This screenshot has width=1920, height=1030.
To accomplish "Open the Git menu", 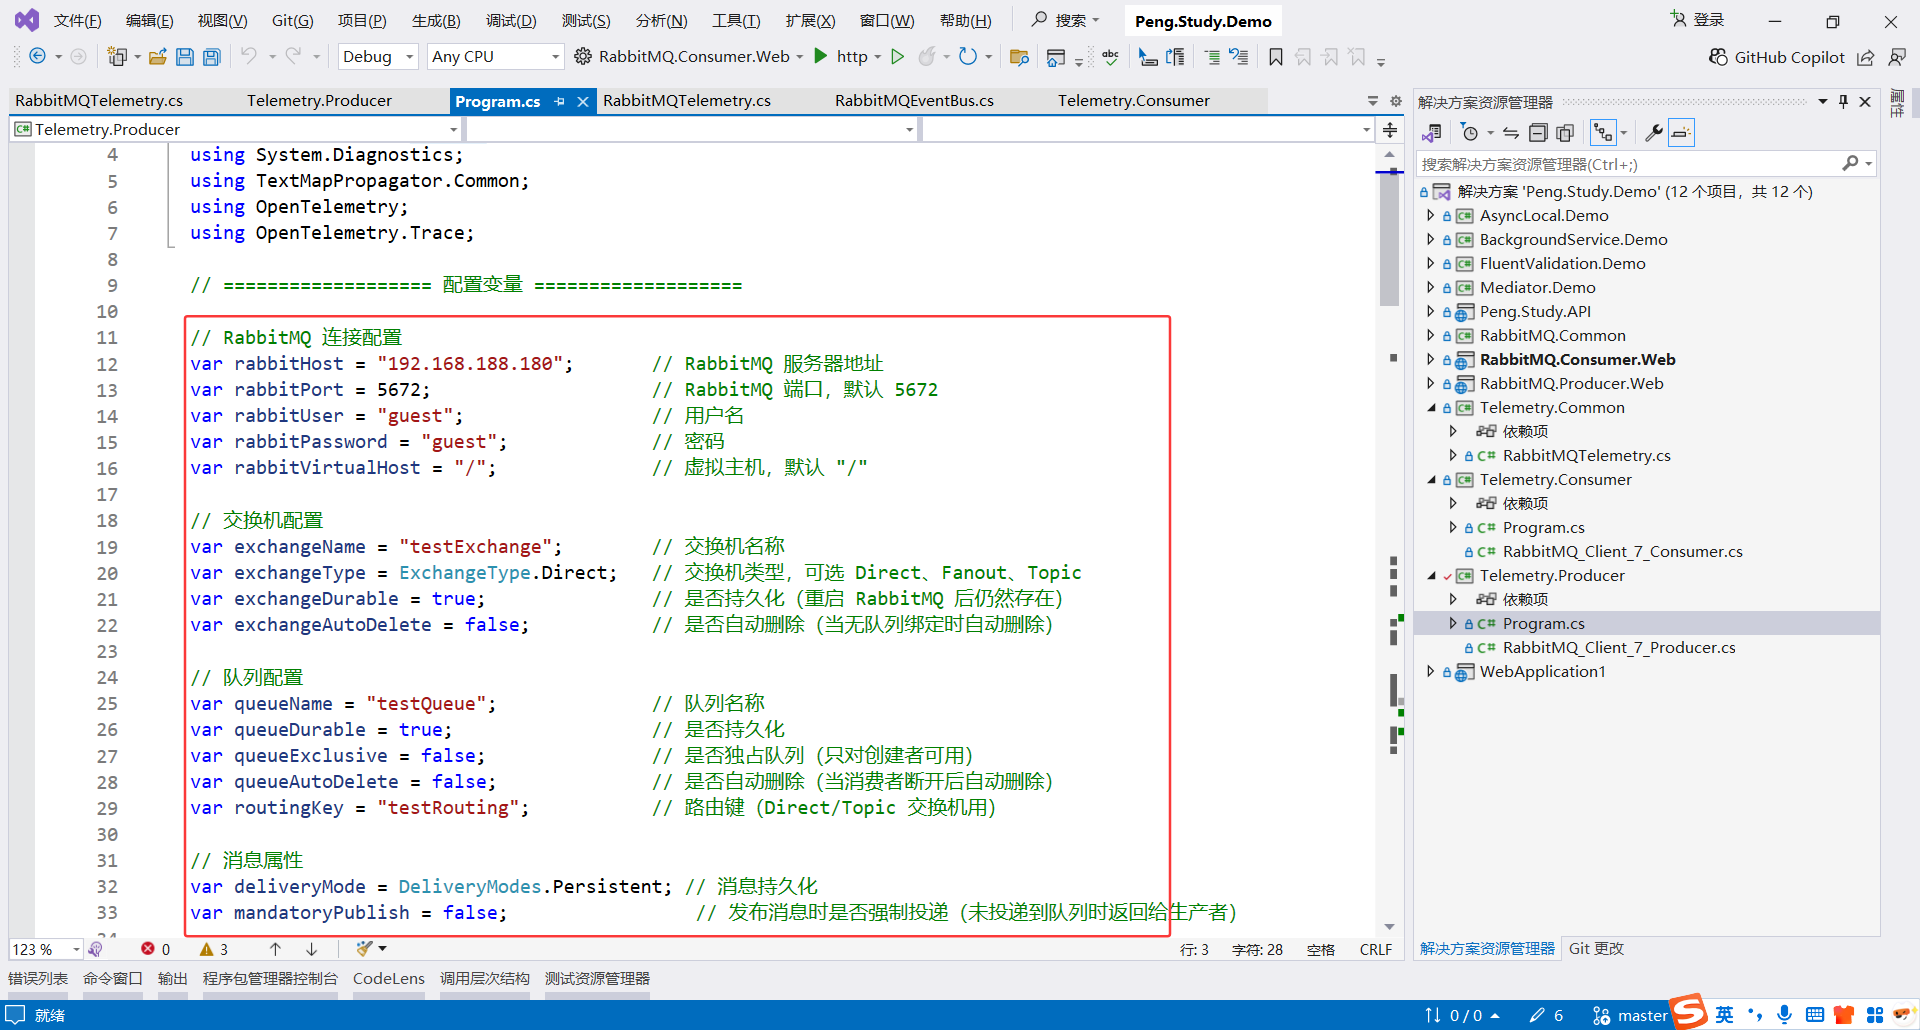I will (291, 20).
